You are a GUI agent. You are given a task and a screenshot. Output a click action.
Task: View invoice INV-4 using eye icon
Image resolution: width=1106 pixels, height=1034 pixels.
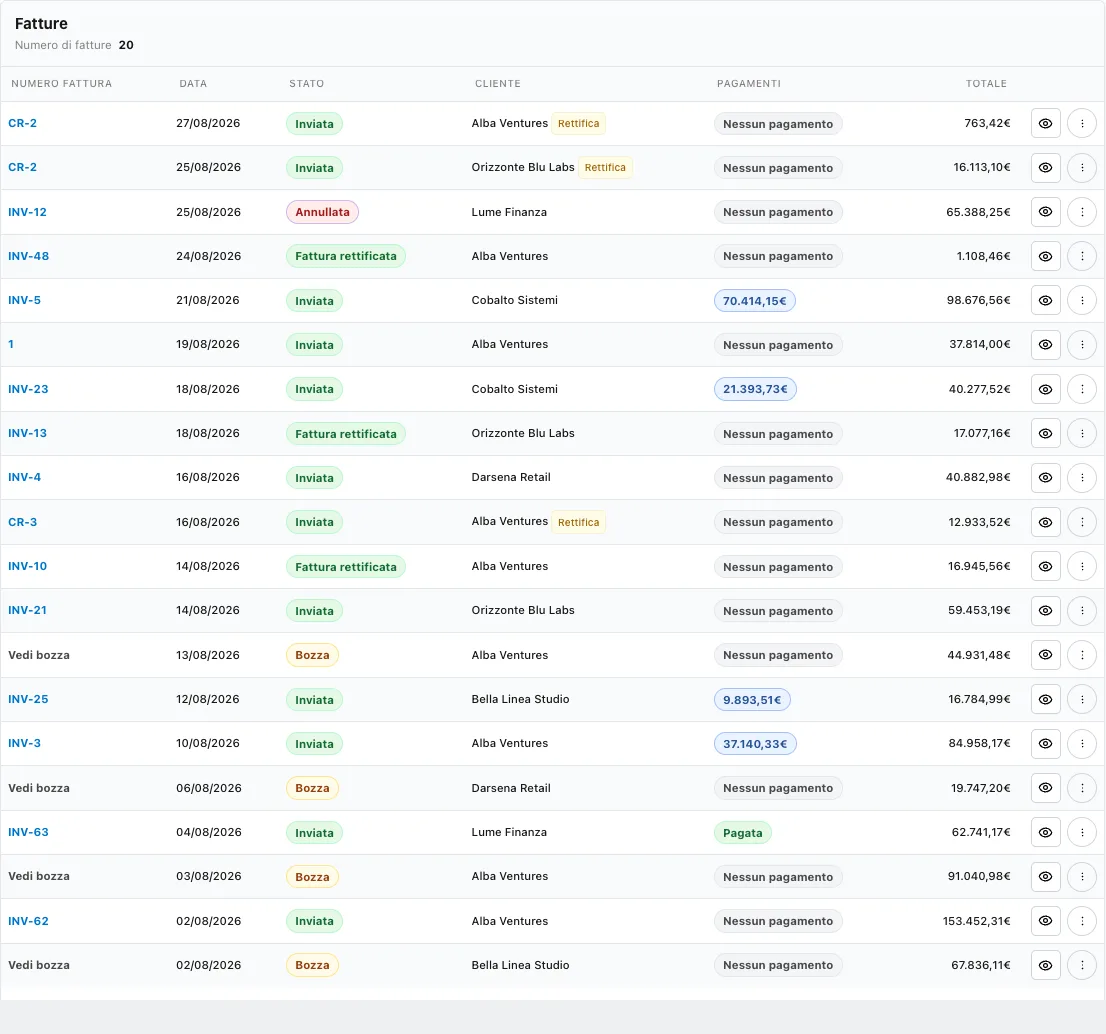click(x=1045, y=478)
